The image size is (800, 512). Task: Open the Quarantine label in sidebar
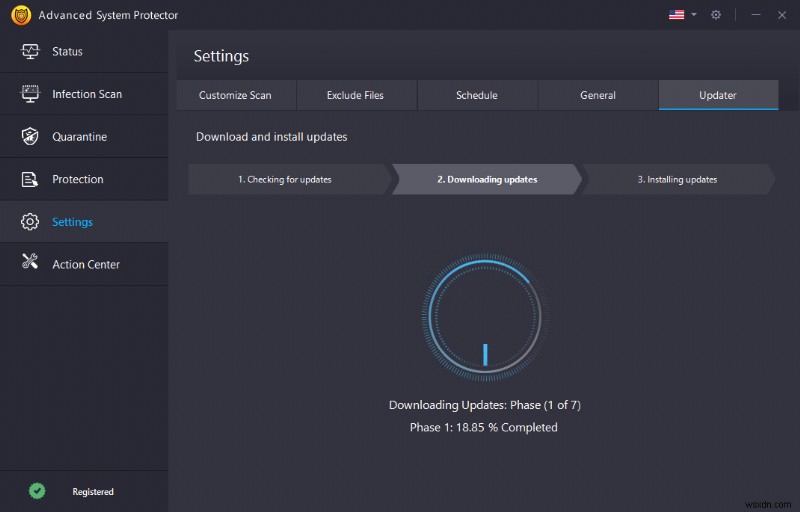[80, 137]
